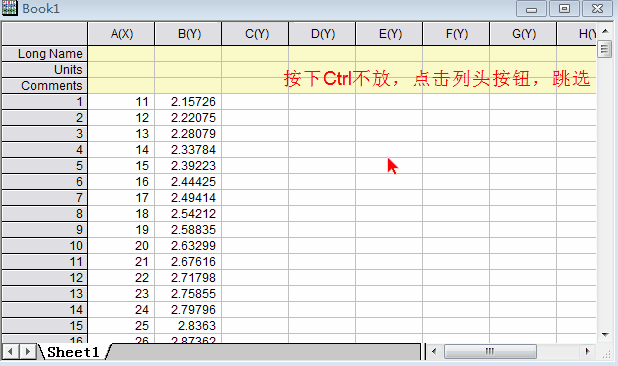Click cell containing 2.63299

tap(188, 245)
